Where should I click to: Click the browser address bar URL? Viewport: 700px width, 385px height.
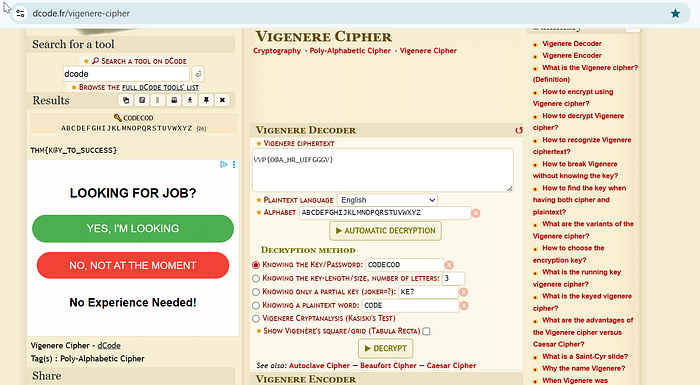coord(81,13)
